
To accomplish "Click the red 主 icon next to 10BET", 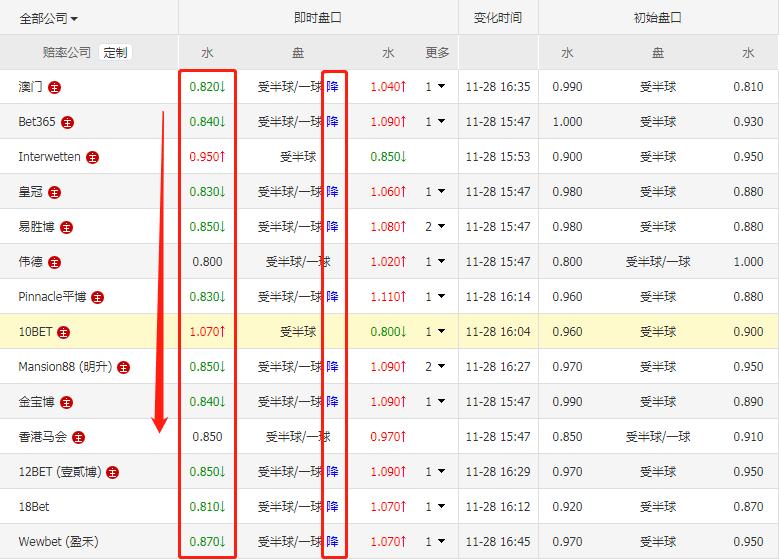I will (x=63, y=332).
